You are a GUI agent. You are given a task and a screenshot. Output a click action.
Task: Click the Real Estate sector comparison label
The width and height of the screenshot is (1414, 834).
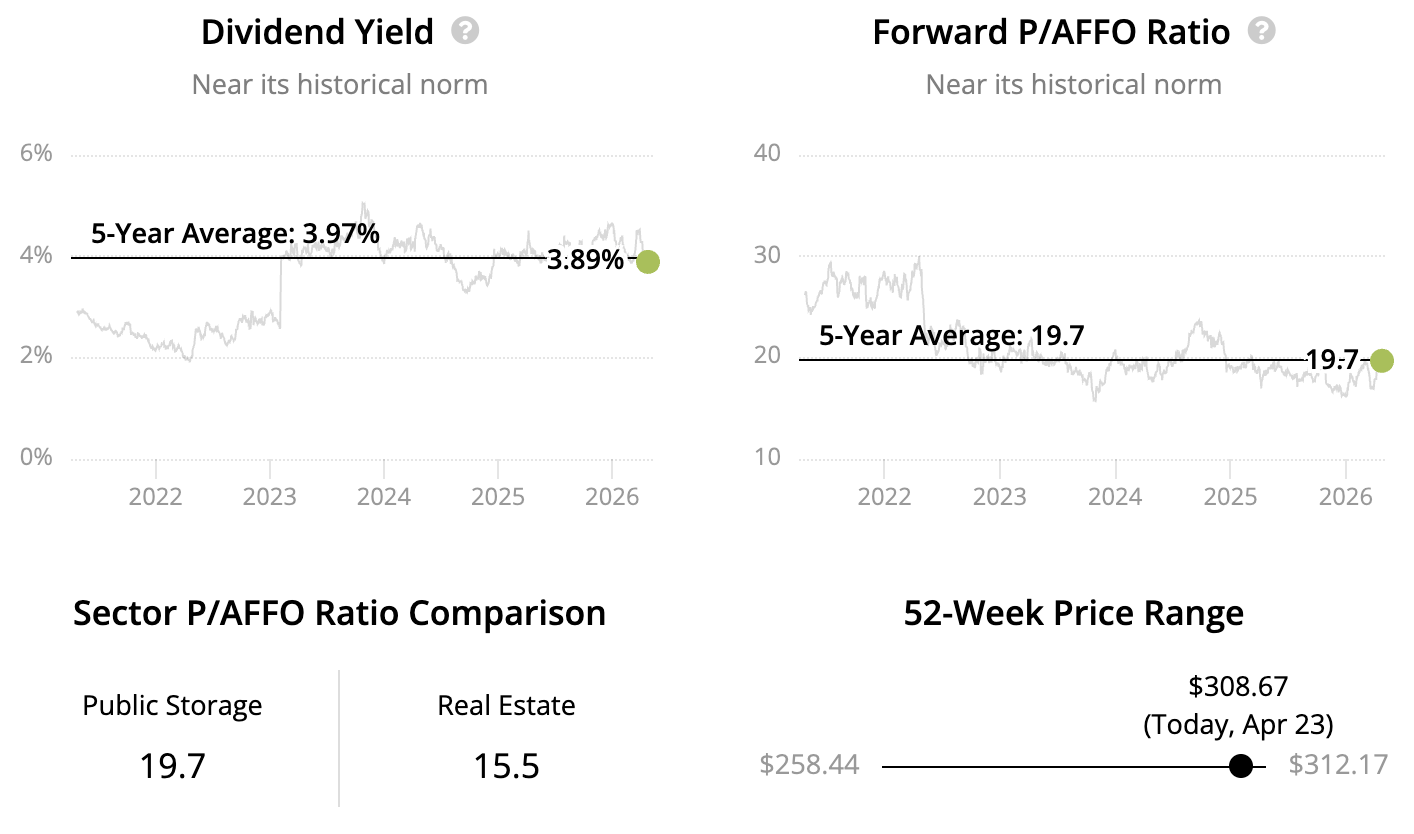(x=506, y=706)
